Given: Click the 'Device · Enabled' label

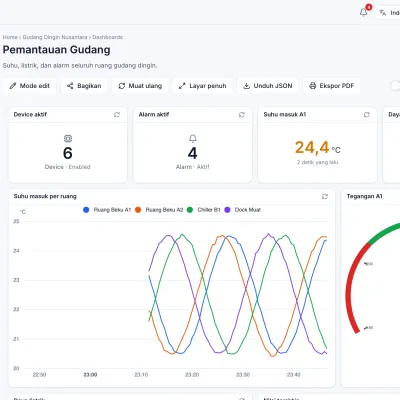Looking at the screenshot, I should pos(68,167).
